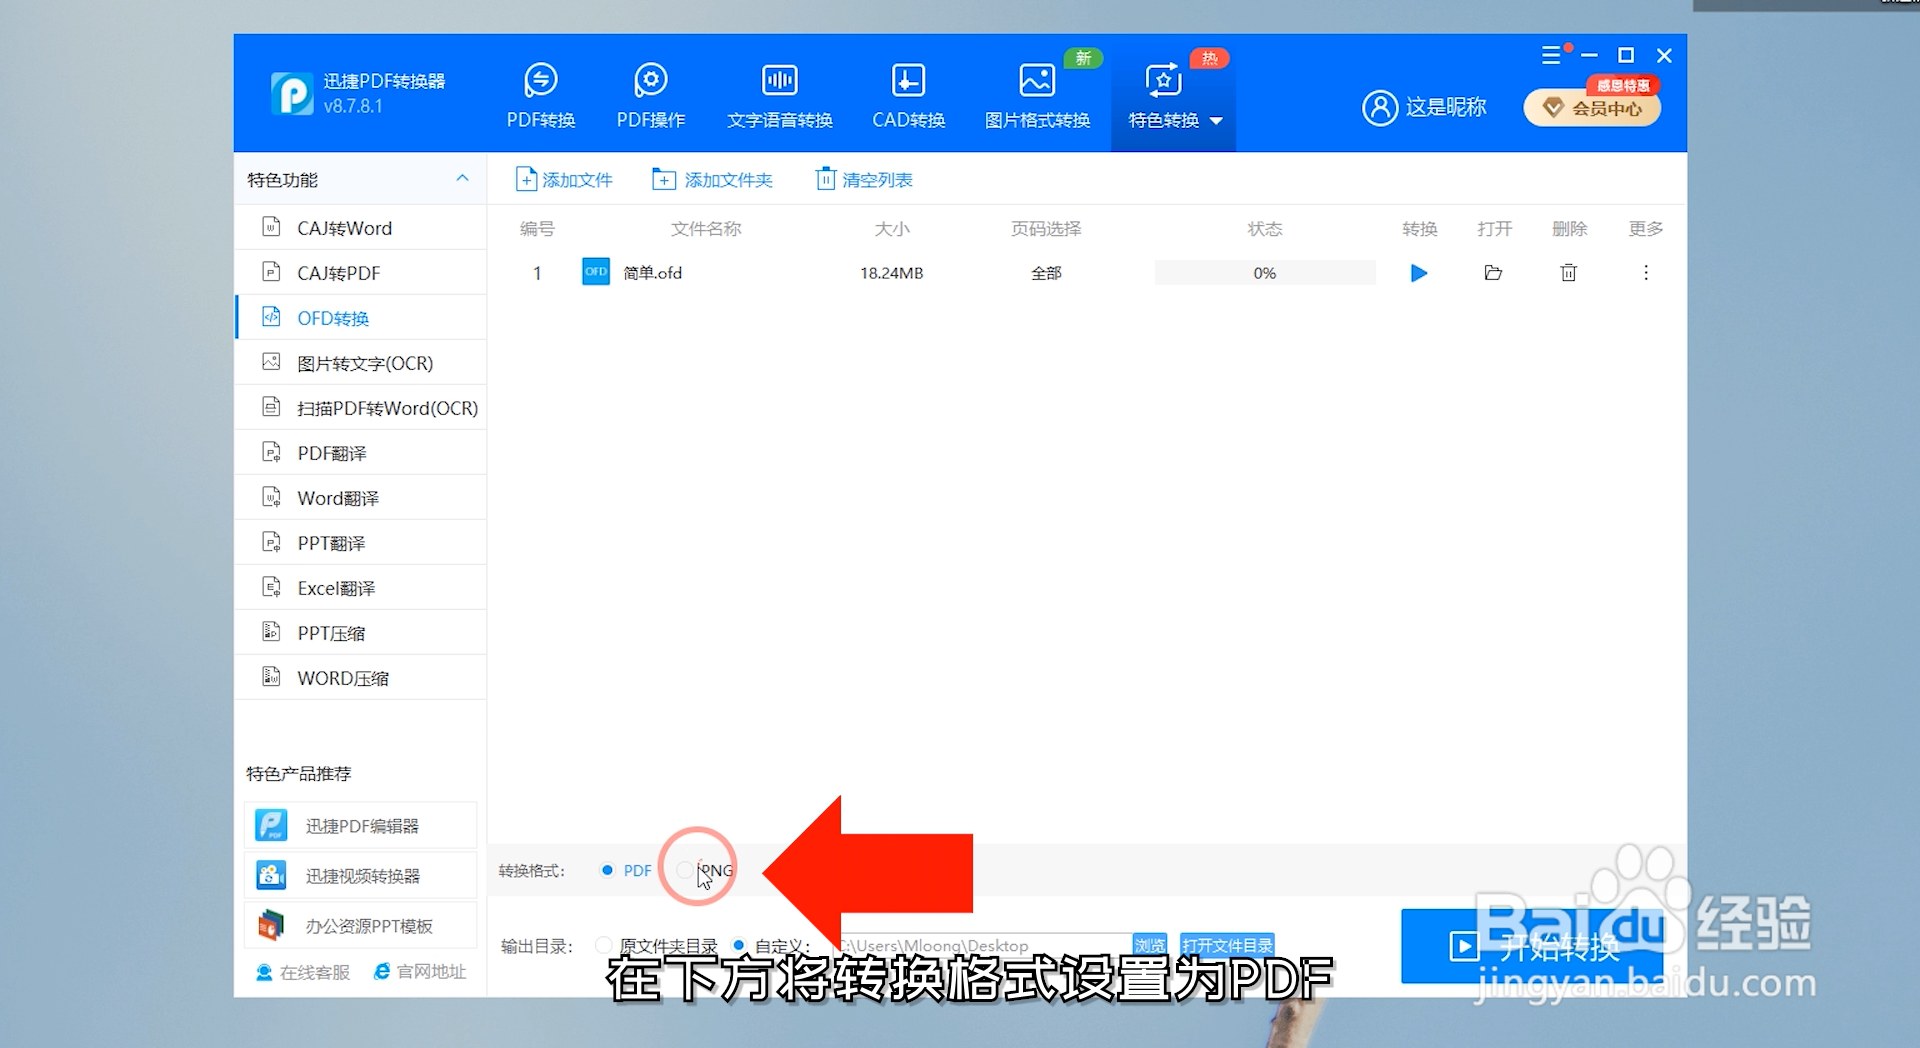This screenshot has width=1920, height=1048.
Task: Open output folder icon for 简单.ofd
Action: 1493,273
